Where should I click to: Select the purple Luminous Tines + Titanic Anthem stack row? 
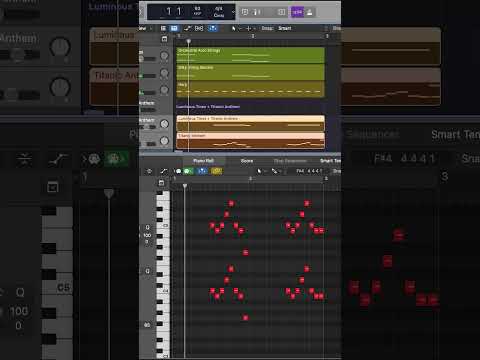[250, 107]
